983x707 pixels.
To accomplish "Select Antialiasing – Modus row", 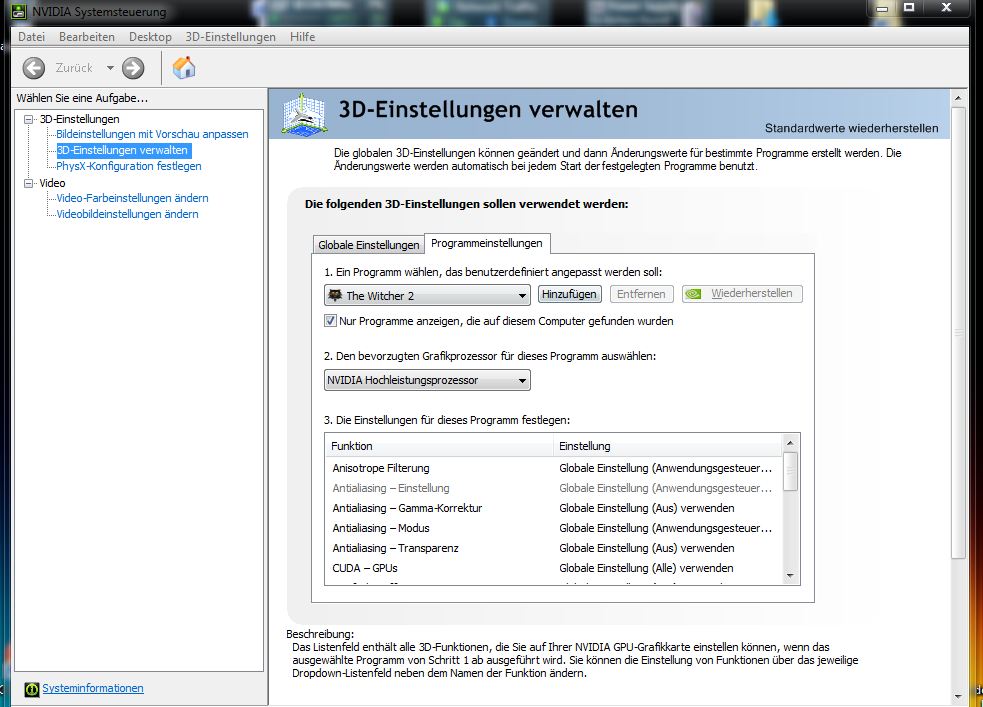I will [x=554, y=528].
